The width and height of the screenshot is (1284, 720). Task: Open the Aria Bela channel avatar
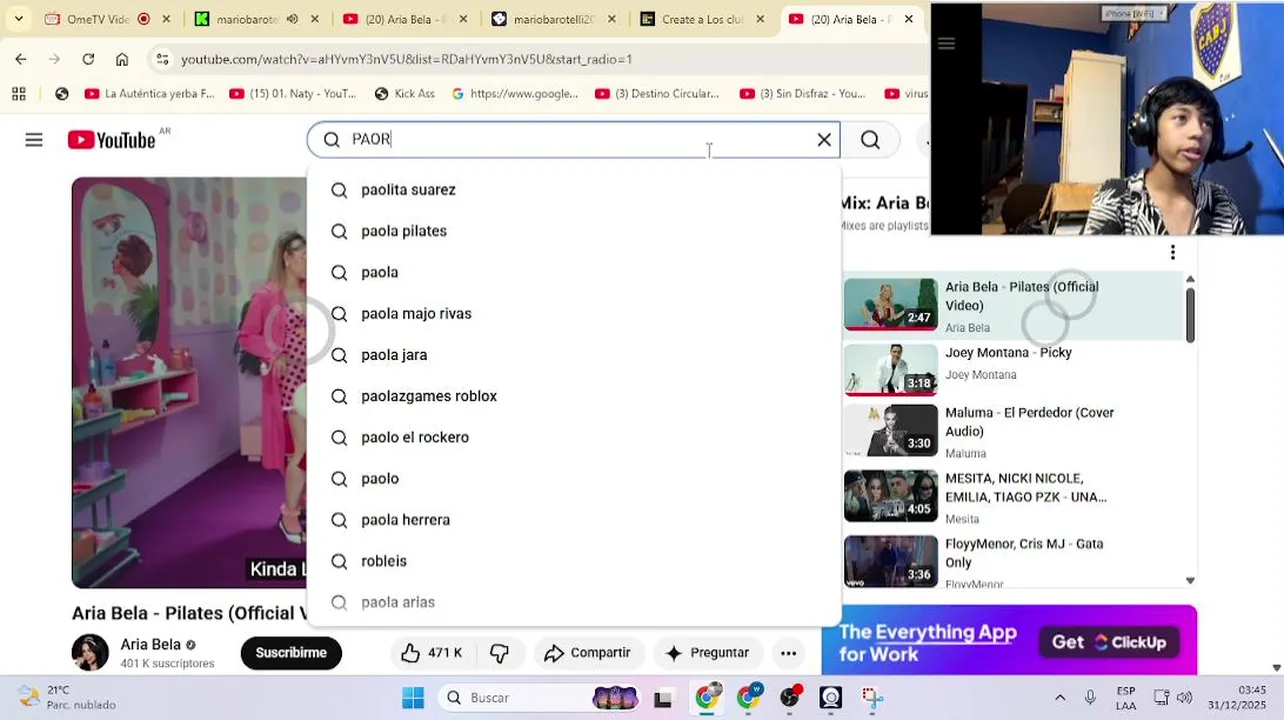tap(90, 653)
